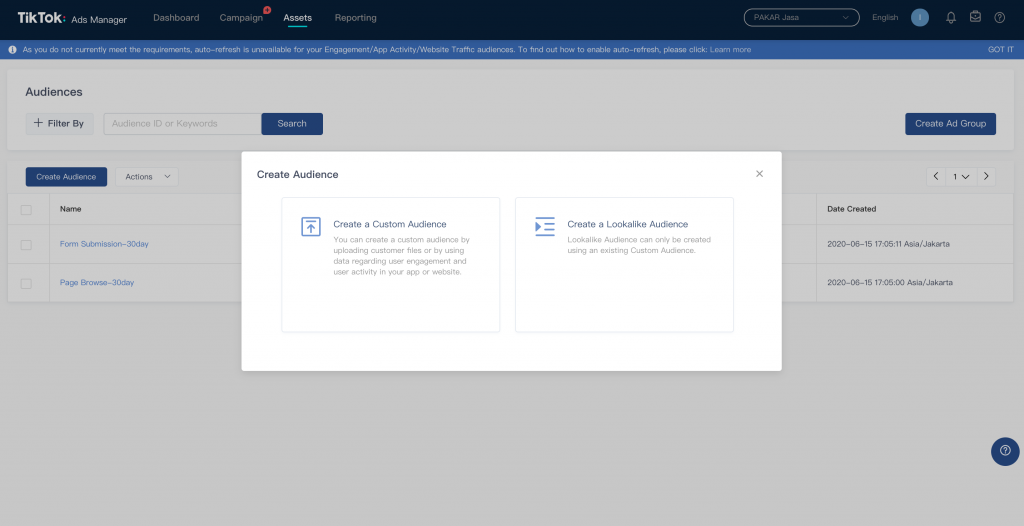The width and height of the screenshot is (1024, 526).
Task: Click the TikTok Ads Manager logo
Action: pyautogui.click(x=72, y=18)
